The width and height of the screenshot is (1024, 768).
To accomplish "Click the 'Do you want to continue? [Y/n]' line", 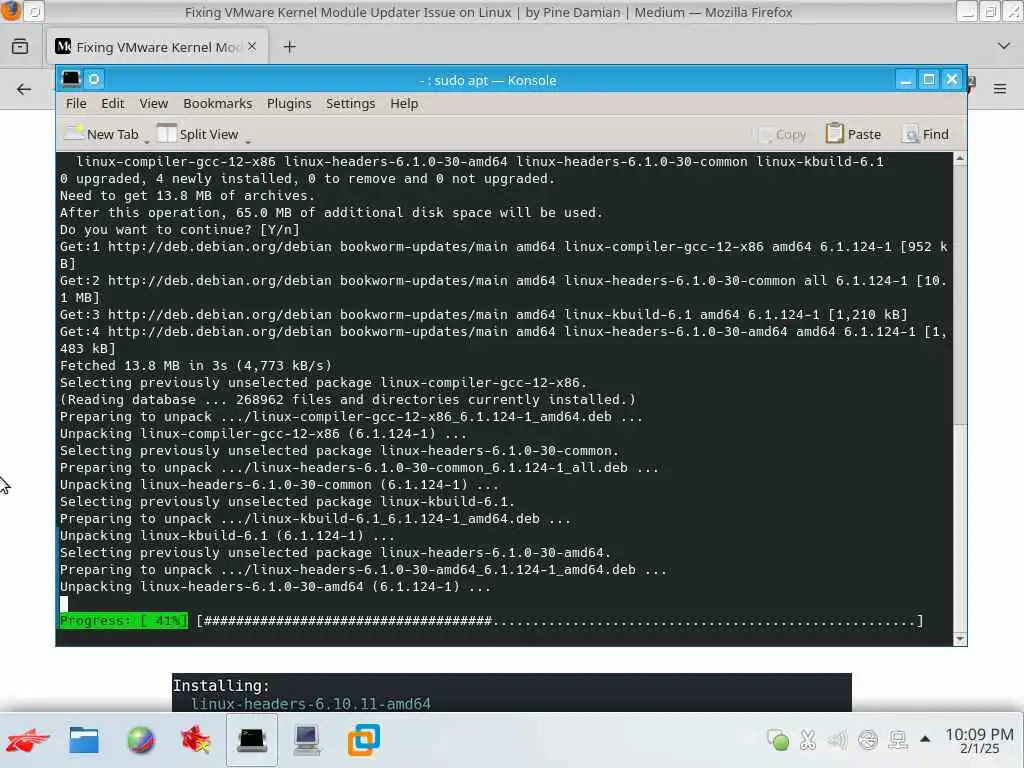I will point(180,229).
